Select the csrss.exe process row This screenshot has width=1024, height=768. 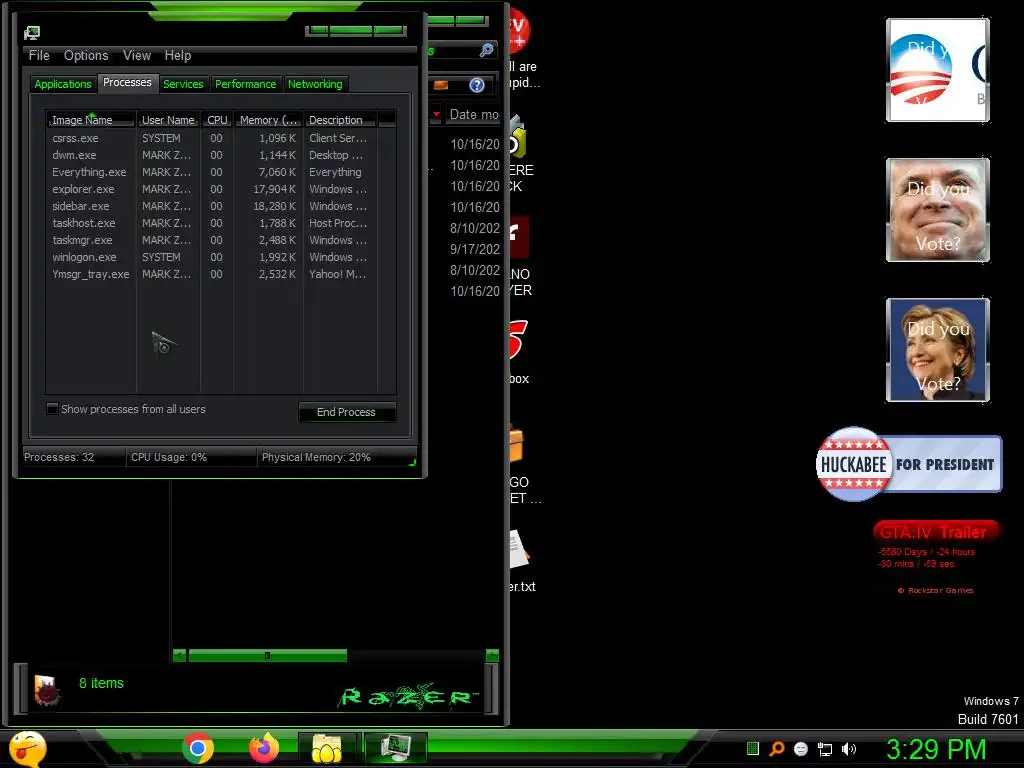(221, 138)
